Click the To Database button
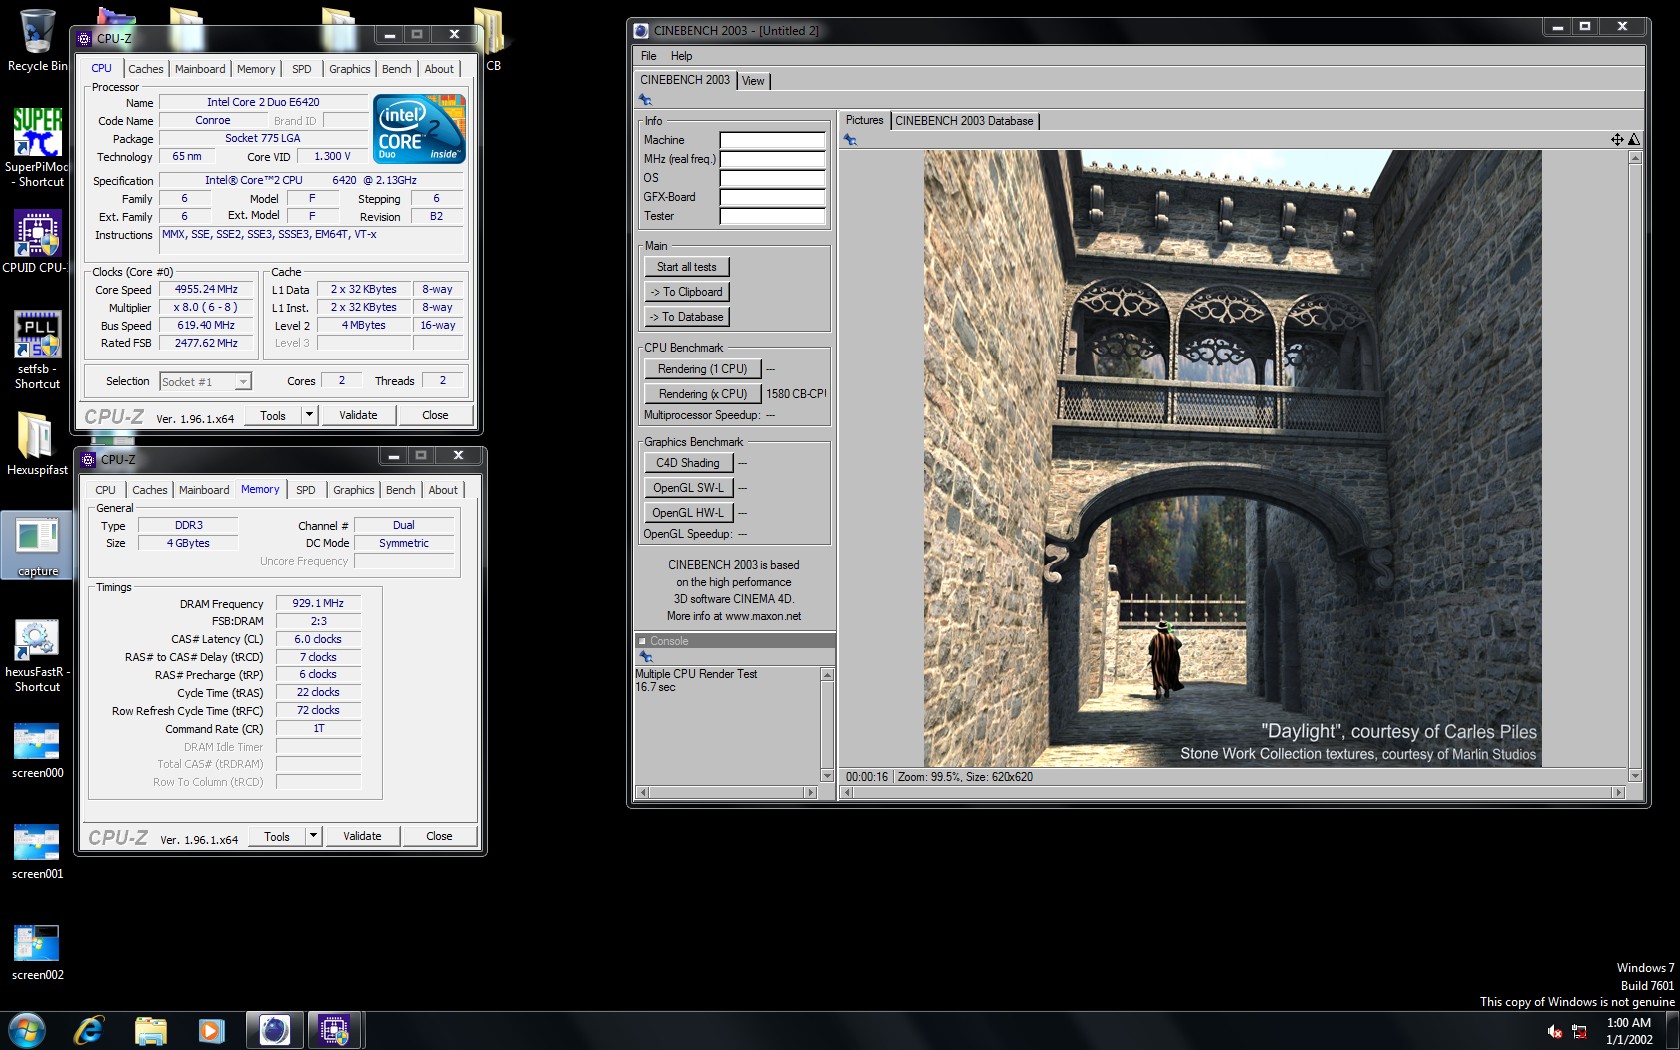This screenshot has height=1050, width=1680. (x=686, y=317)
